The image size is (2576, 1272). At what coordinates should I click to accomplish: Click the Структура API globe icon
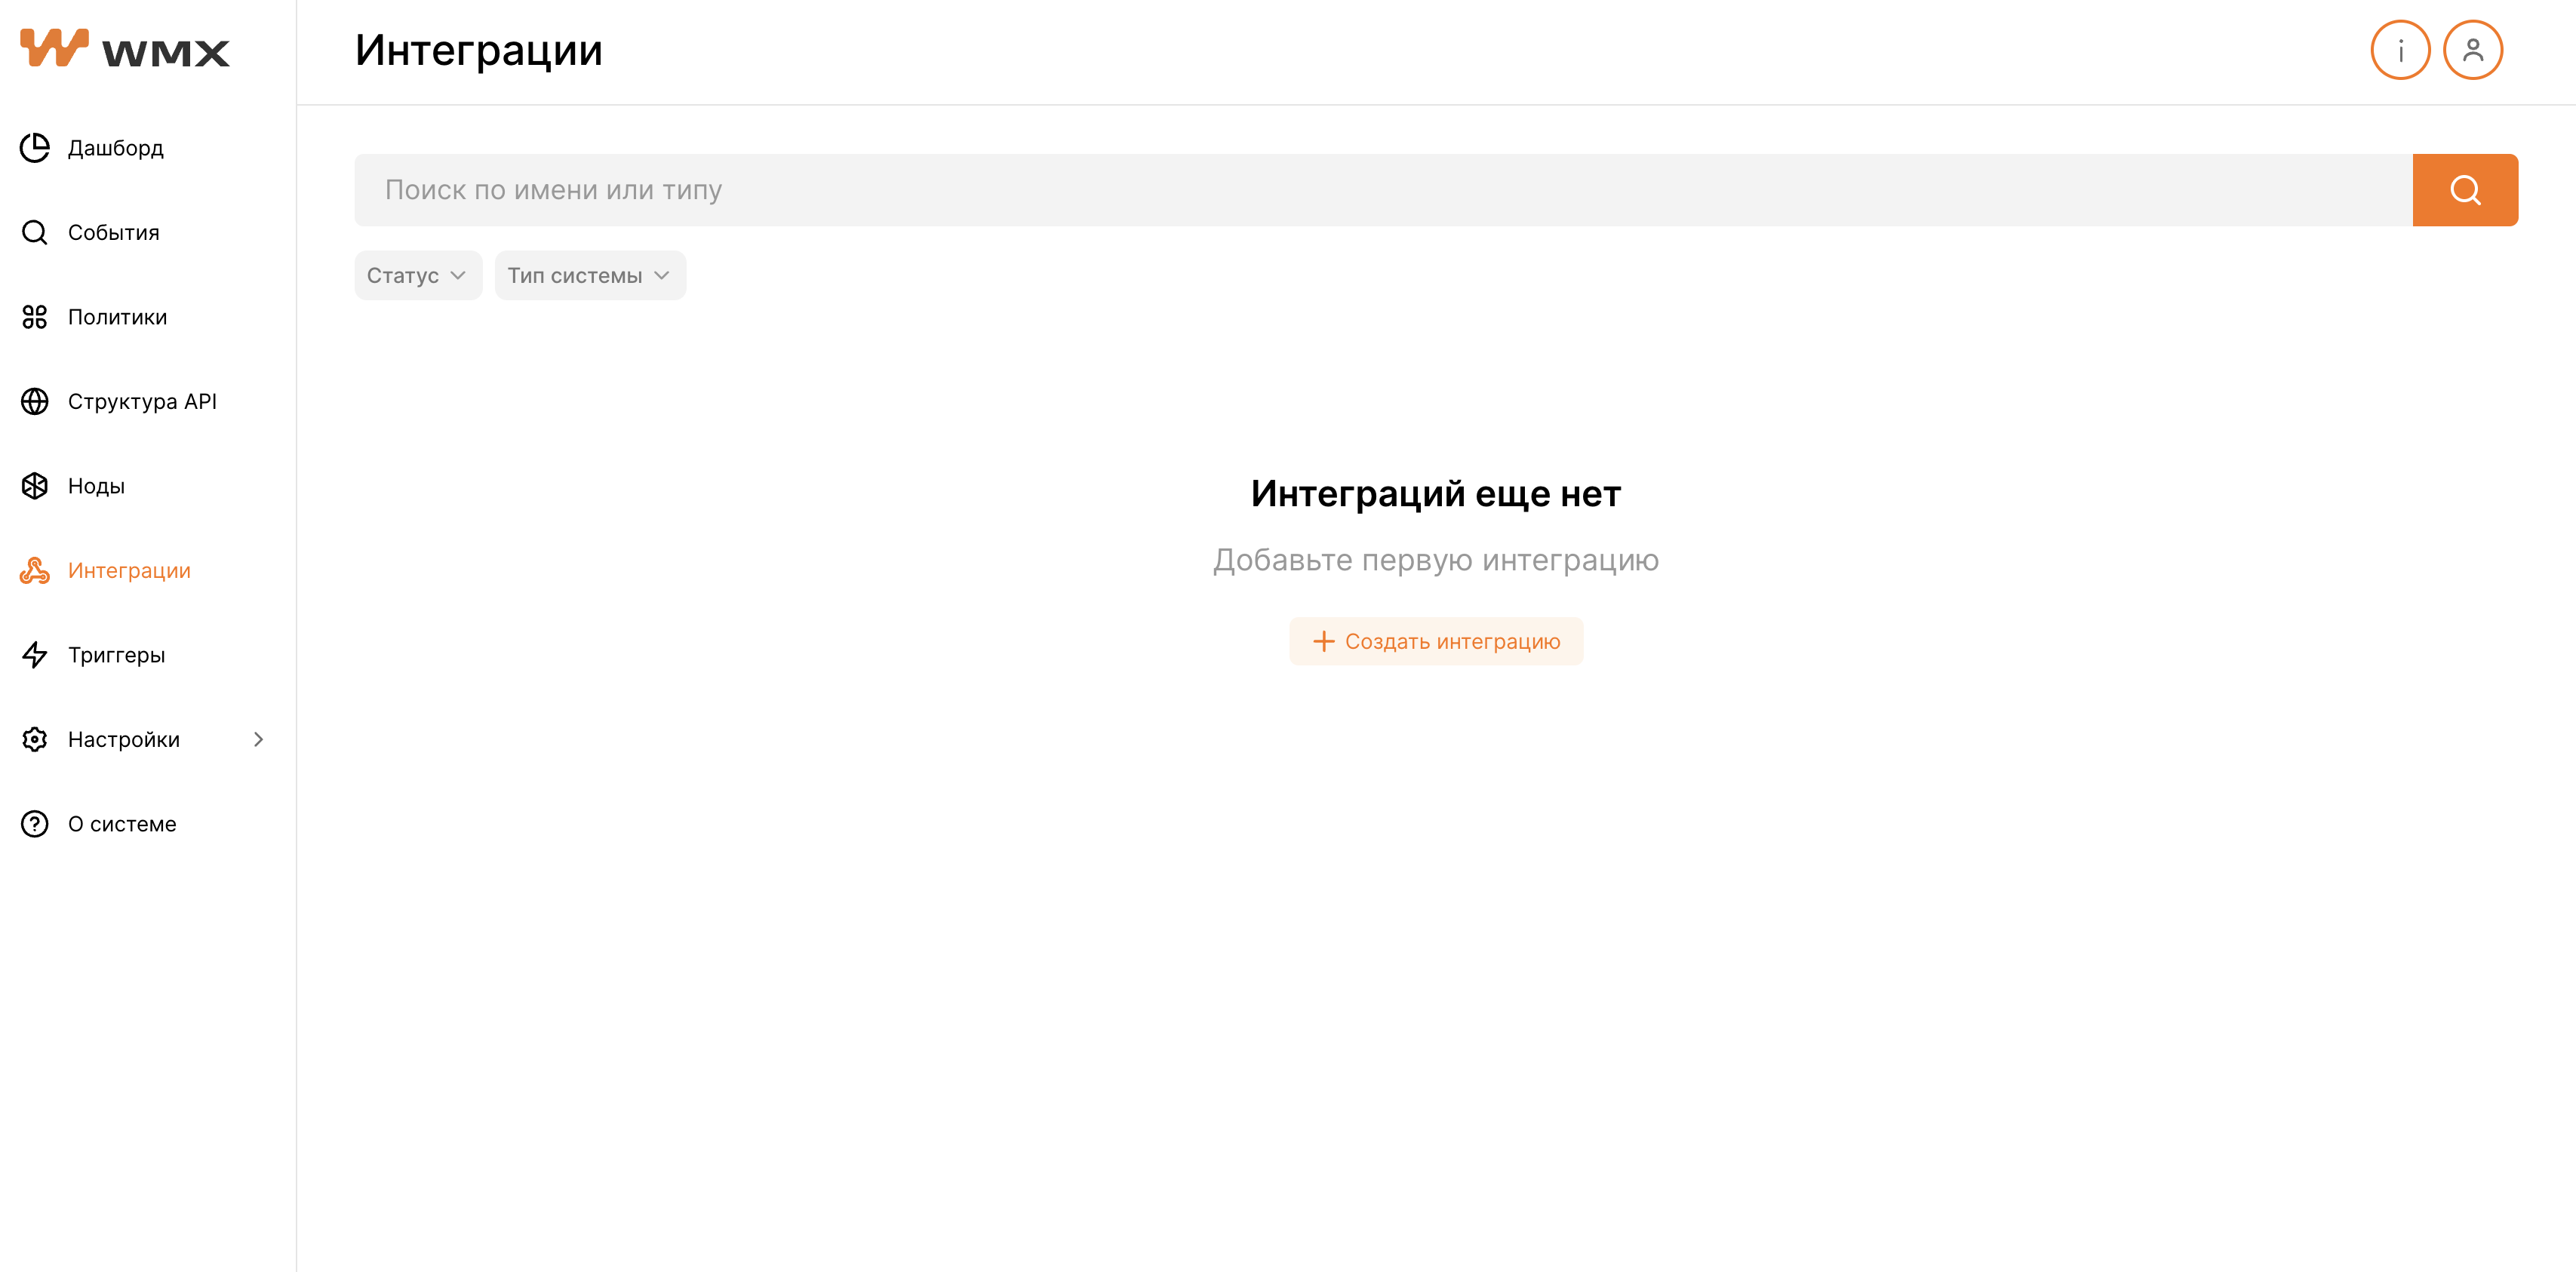click(35, 401)
